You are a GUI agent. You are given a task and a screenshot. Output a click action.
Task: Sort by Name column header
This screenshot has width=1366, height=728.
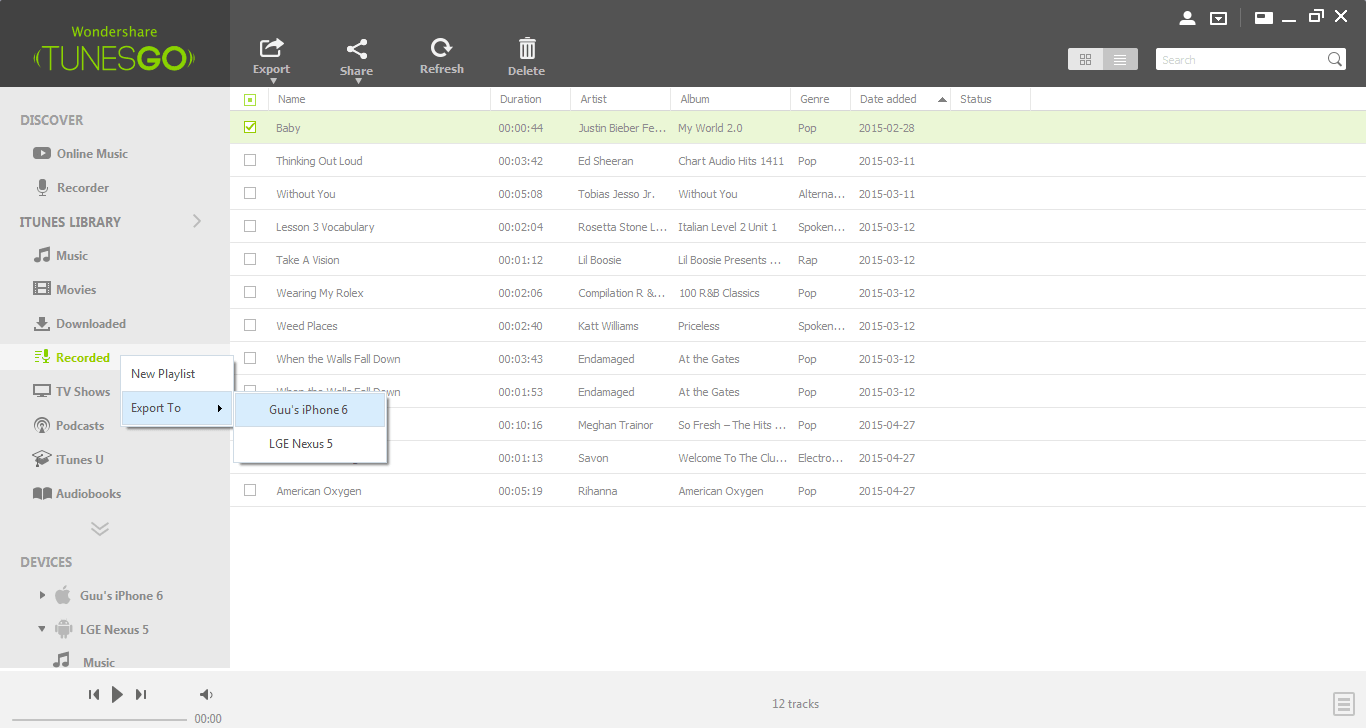[380, 99]
